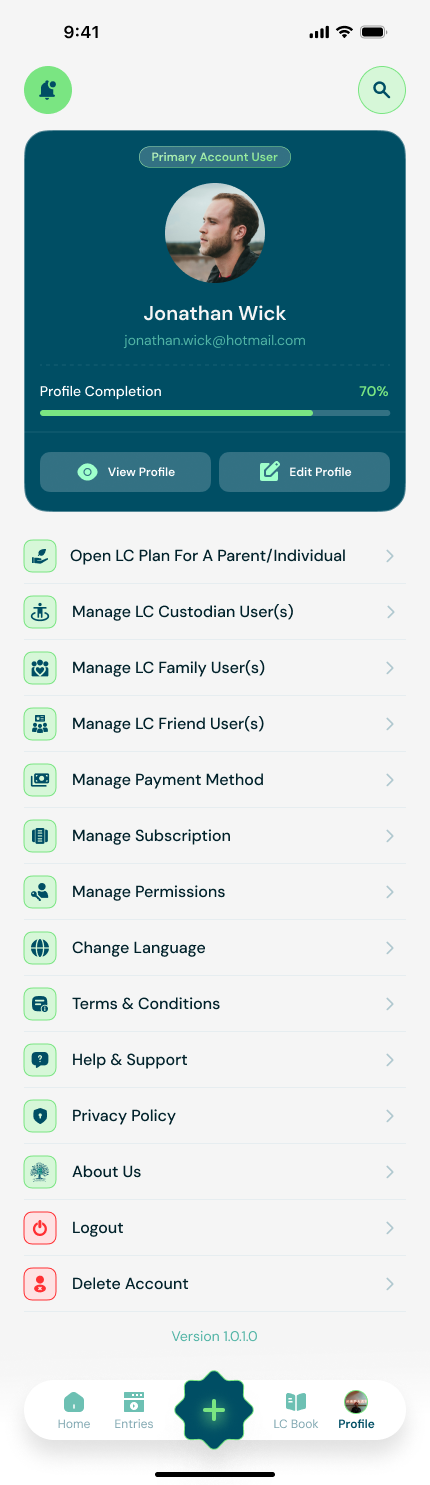Tap the Change Language globe icon

coord(40,948)
